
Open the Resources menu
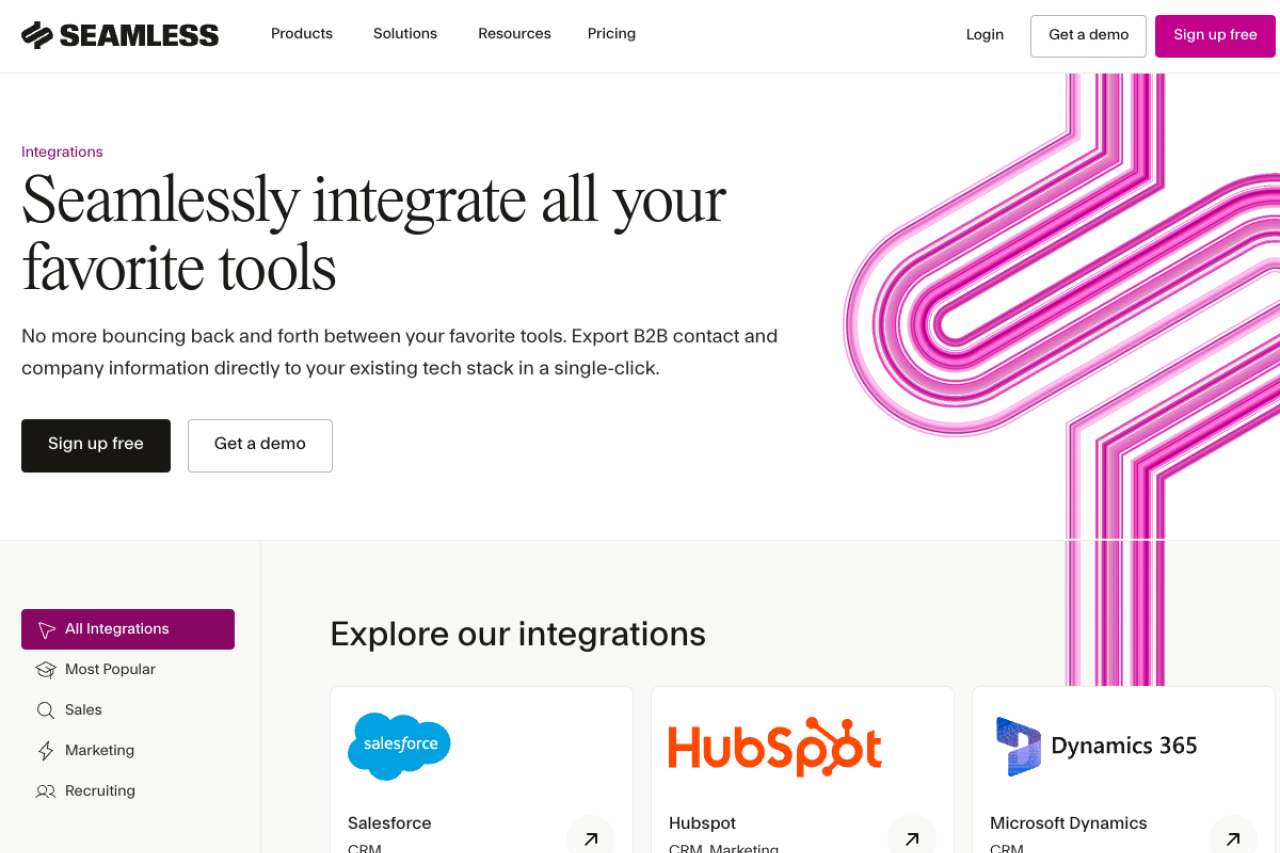514,34
